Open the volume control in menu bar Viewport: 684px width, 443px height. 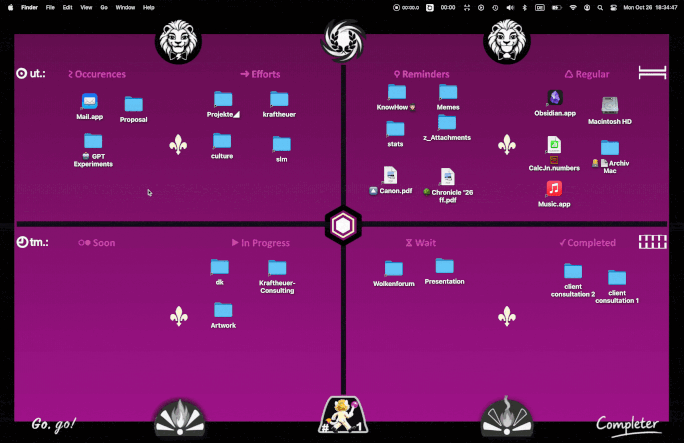[x=510, y=7]
